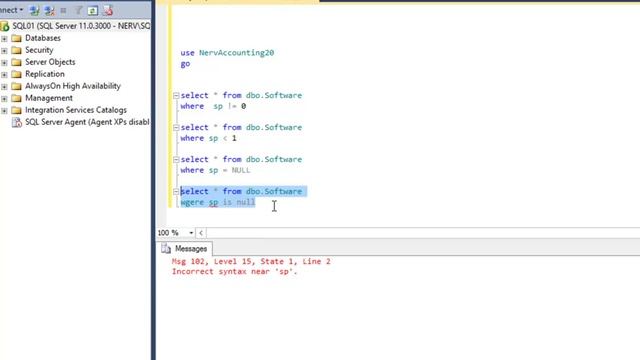Click the Stop square toolbar icon
This screenshot has height=360, width=640.
click(63, 10)
